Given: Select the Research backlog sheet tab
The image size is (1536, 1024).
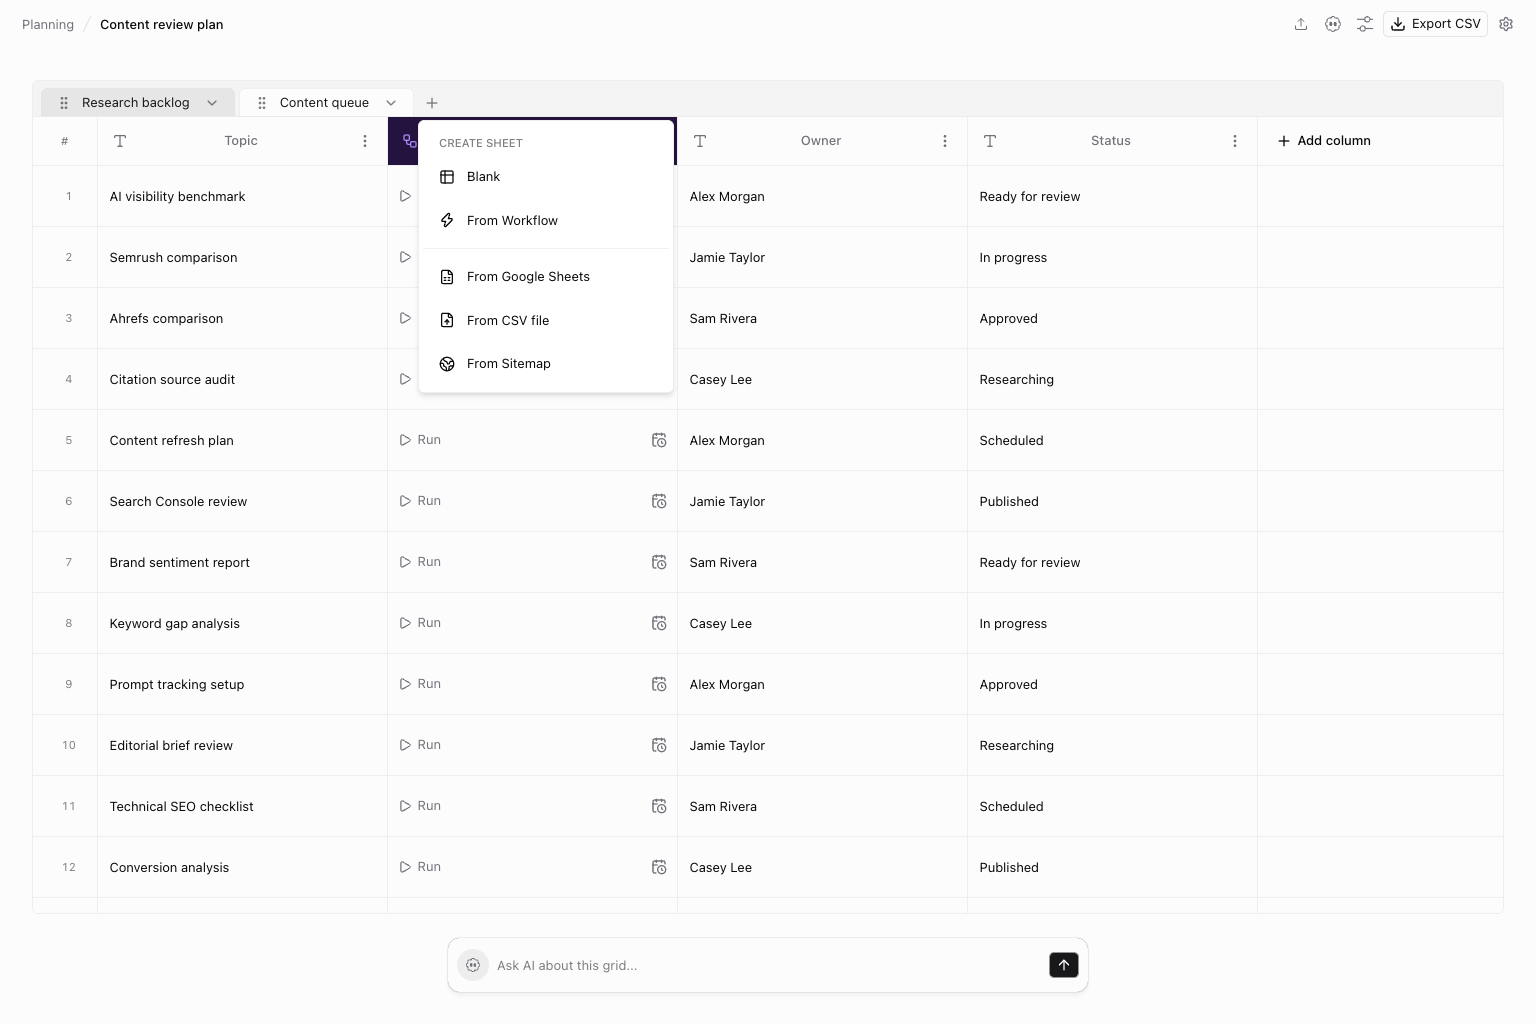Looking at the screenshot, I should click(135, 102).
